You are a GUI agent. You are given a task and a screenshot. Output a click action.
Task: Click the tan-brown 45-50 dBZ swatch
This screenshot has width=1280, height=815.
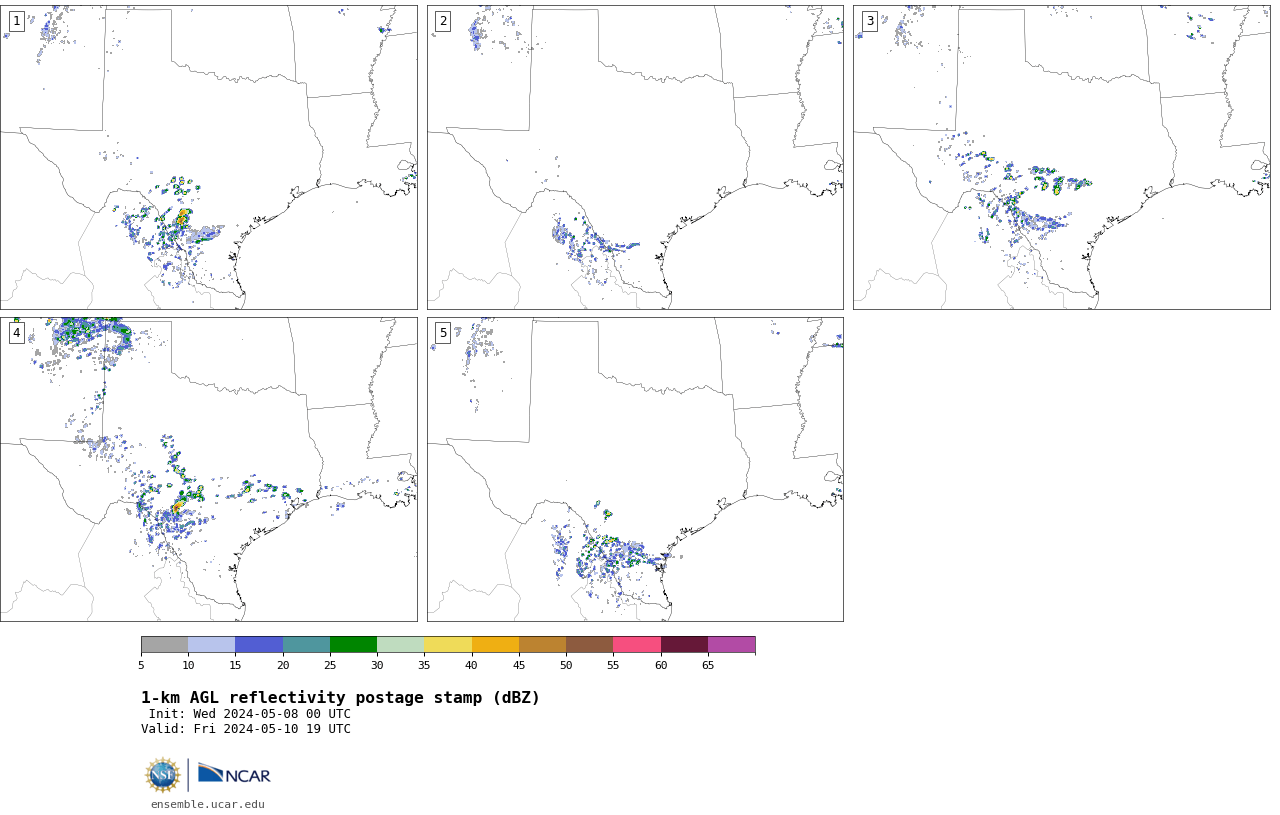[542, 645]
